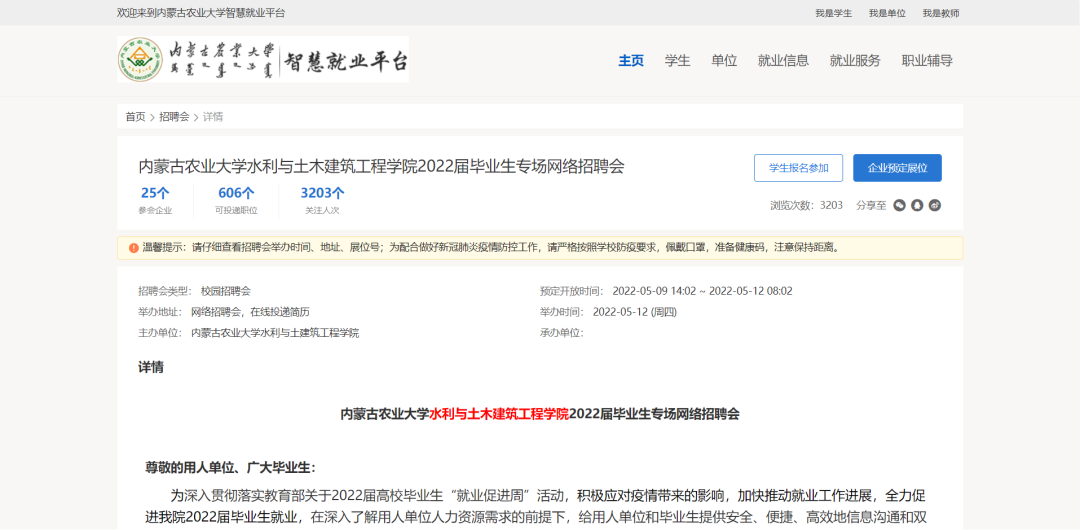Share the page via the WeChat icon
This screenshot has width=1080, height=530.
899,205
